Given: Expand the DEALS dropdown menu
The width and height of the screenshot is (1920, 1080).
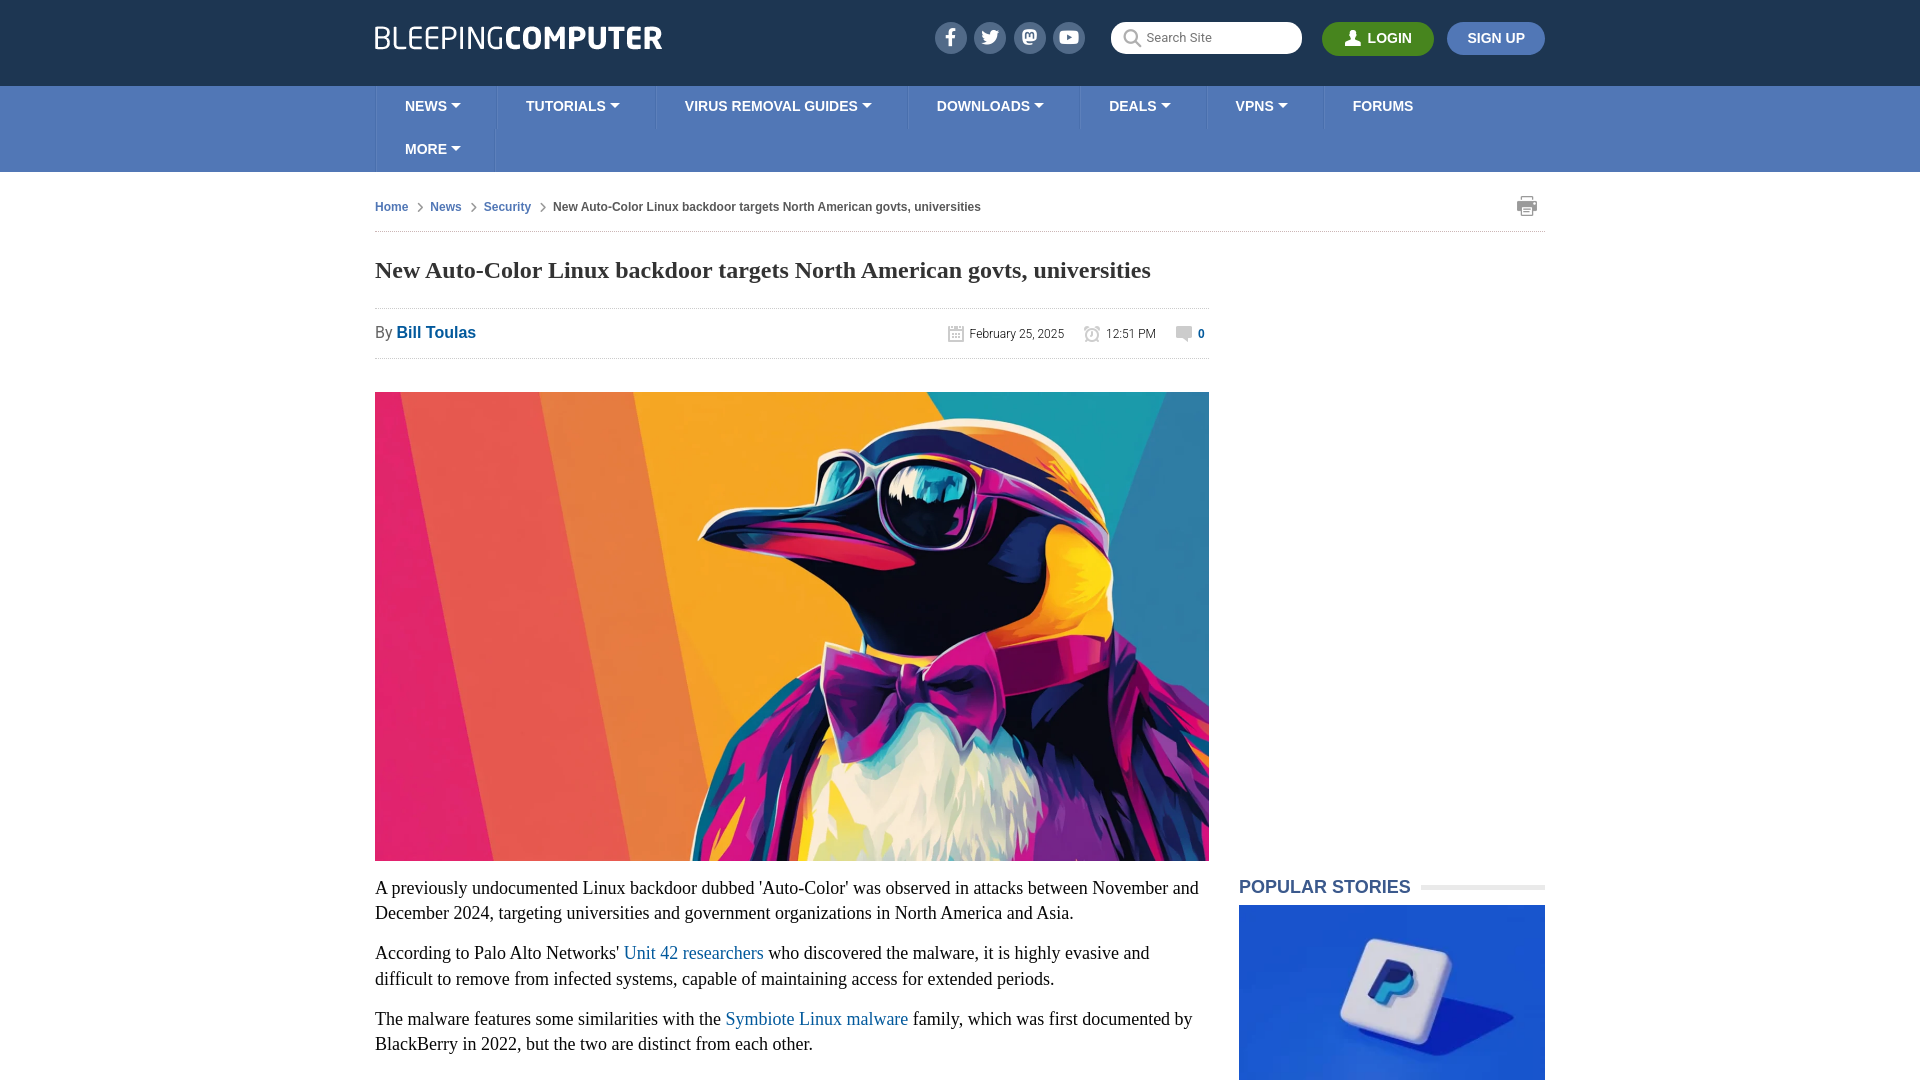Looking at the screenshot, I should (1138, 107).
